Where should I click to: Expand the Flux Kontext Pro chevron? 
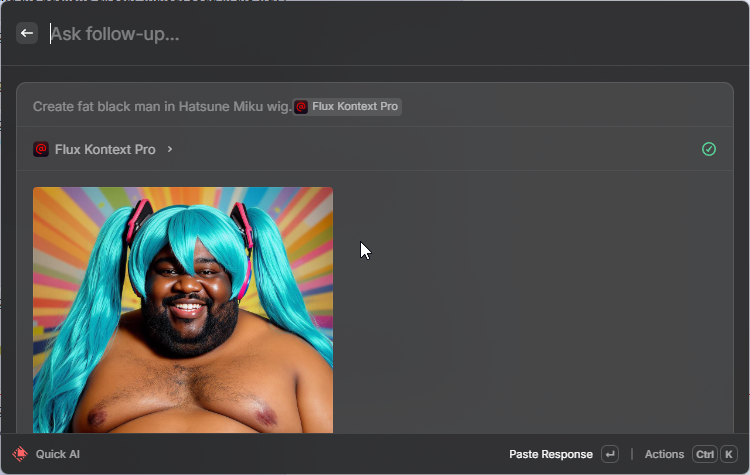coord(170,149)
